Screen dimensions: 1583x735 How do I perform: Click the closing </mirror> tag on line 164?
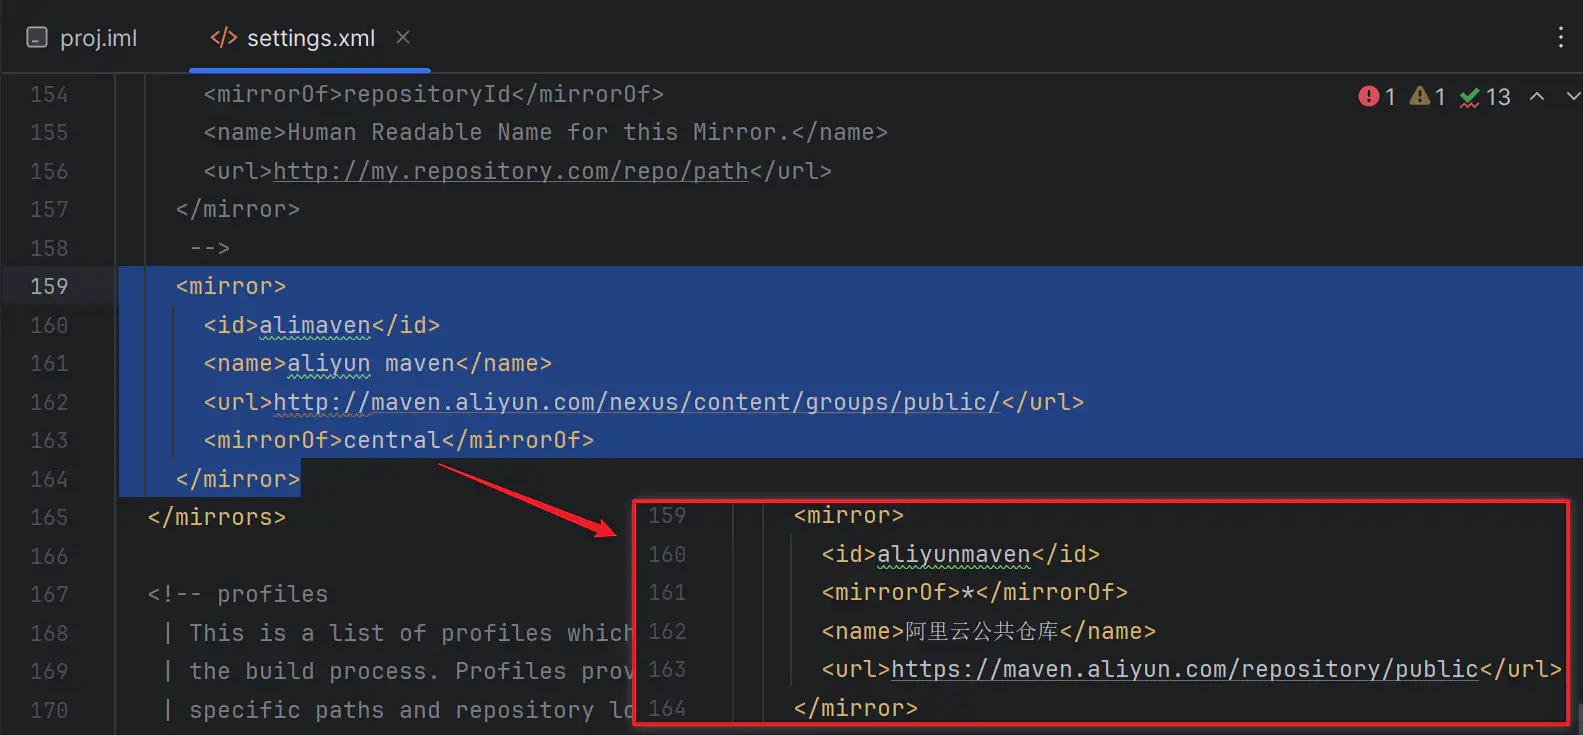coord(238,480)
